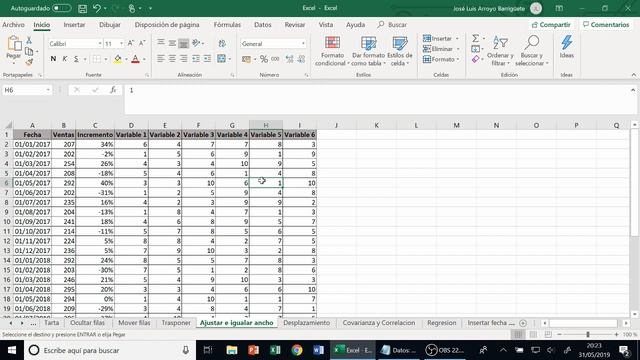Screen dimensions: 640x360
Task: Click the fill color bucket icon
Action: coord(118,59)
